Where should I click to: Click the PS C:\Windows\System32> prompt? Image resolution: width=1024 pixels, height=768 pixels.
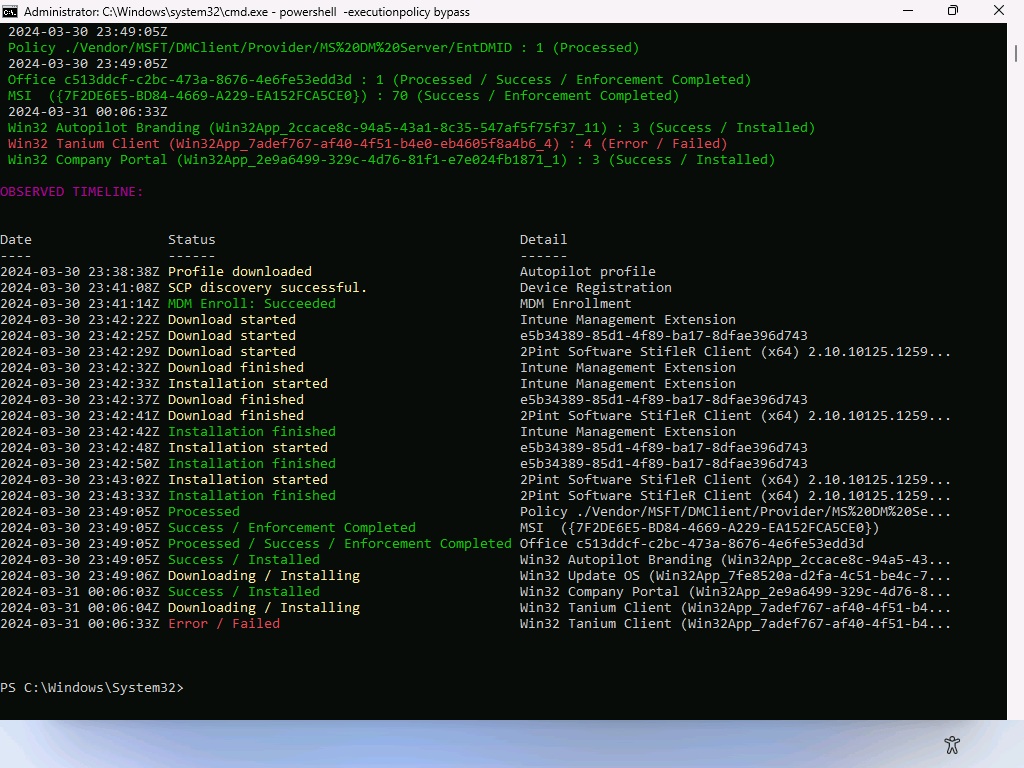(92, 688)
